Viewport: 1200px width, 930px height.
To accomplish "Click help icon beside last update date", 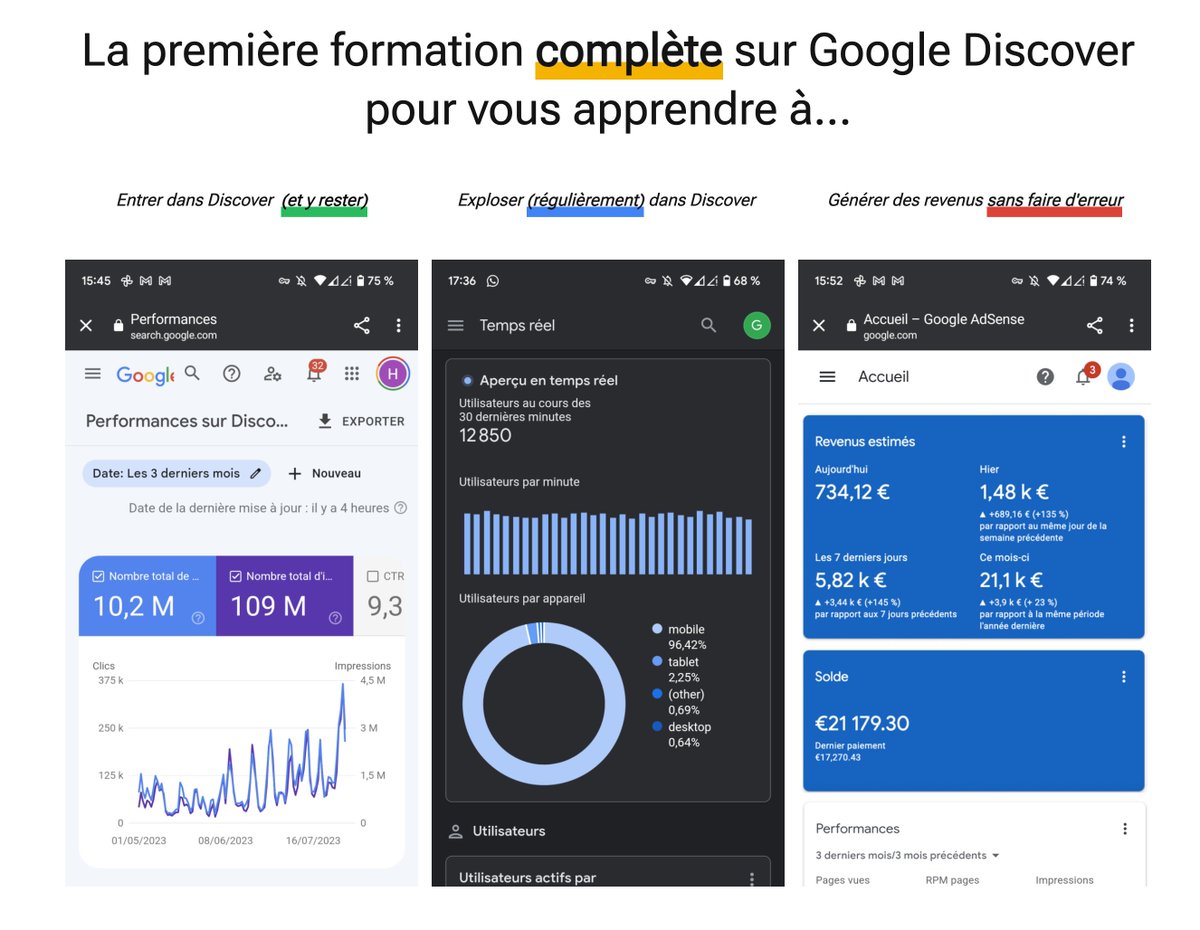I will tap(400, 508).
